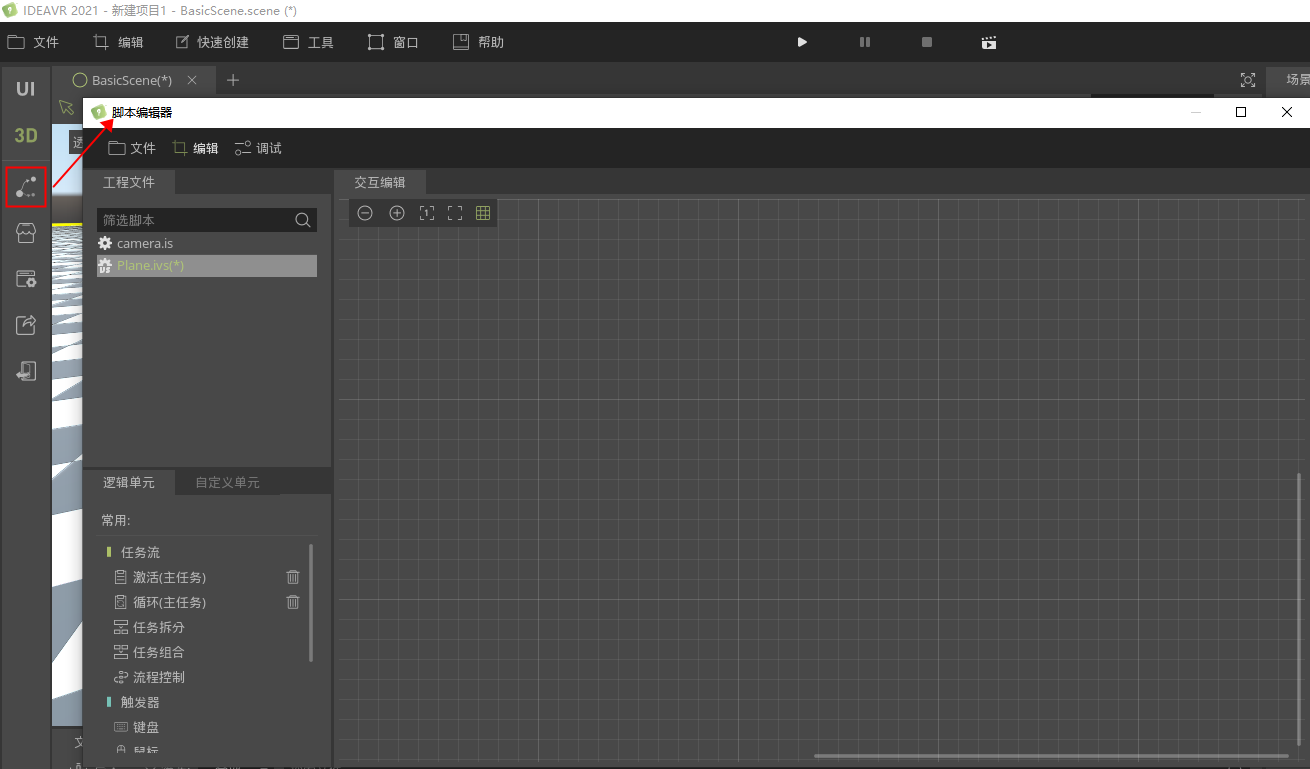Switch to the 逻辑单元 tab
This screenshot has height=769, width=1310.
click(129, 482)
